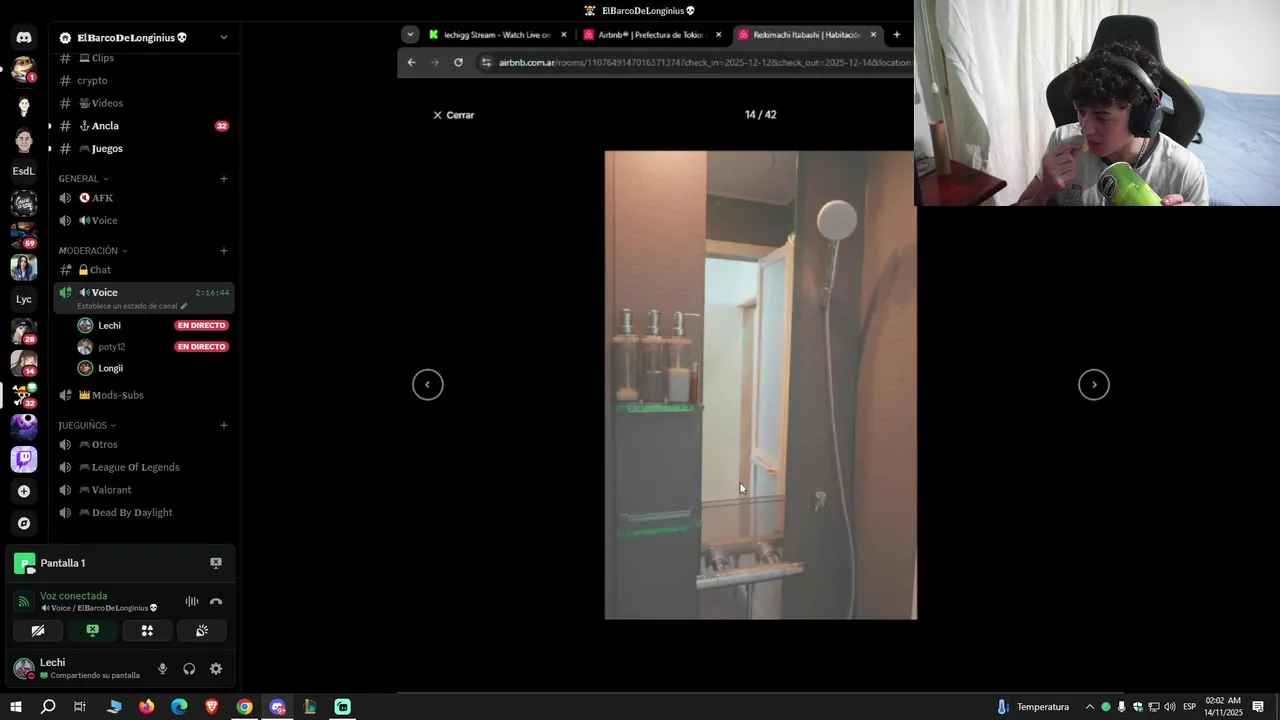Show hidden system tray icons
The image size is (1280, 720).
(x=1089, y=707)
